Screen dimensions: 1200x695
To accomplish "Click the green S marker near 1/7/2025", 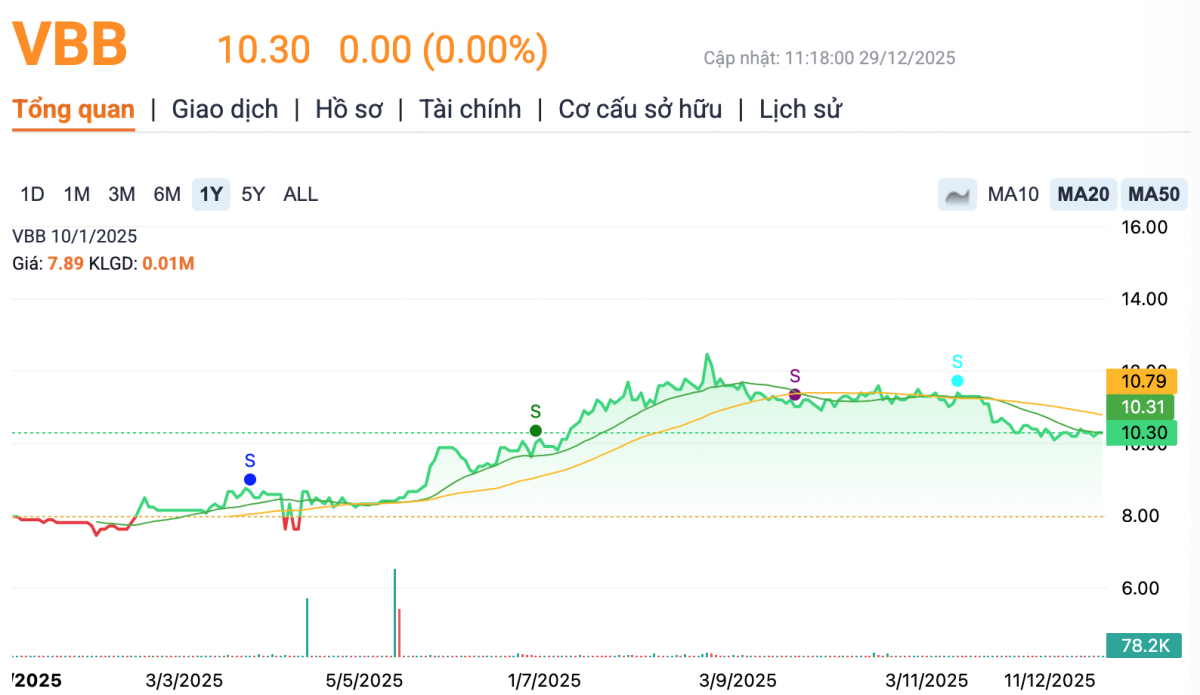I will point(535,431).
